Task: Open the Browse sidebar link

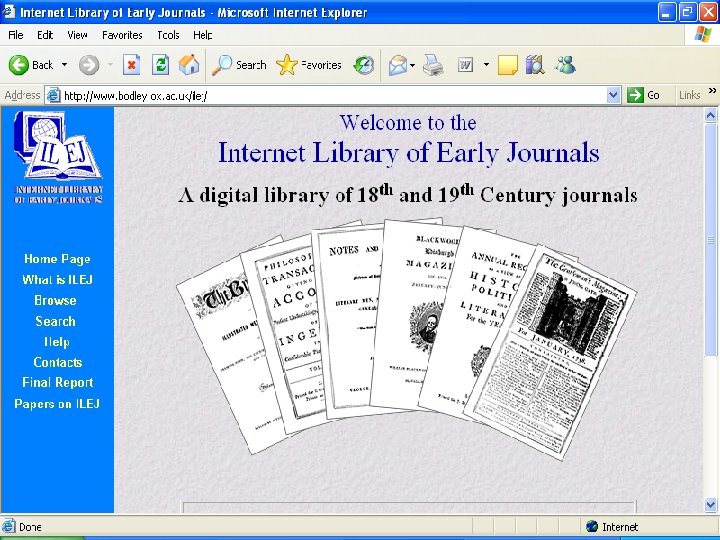Action: 55,300
